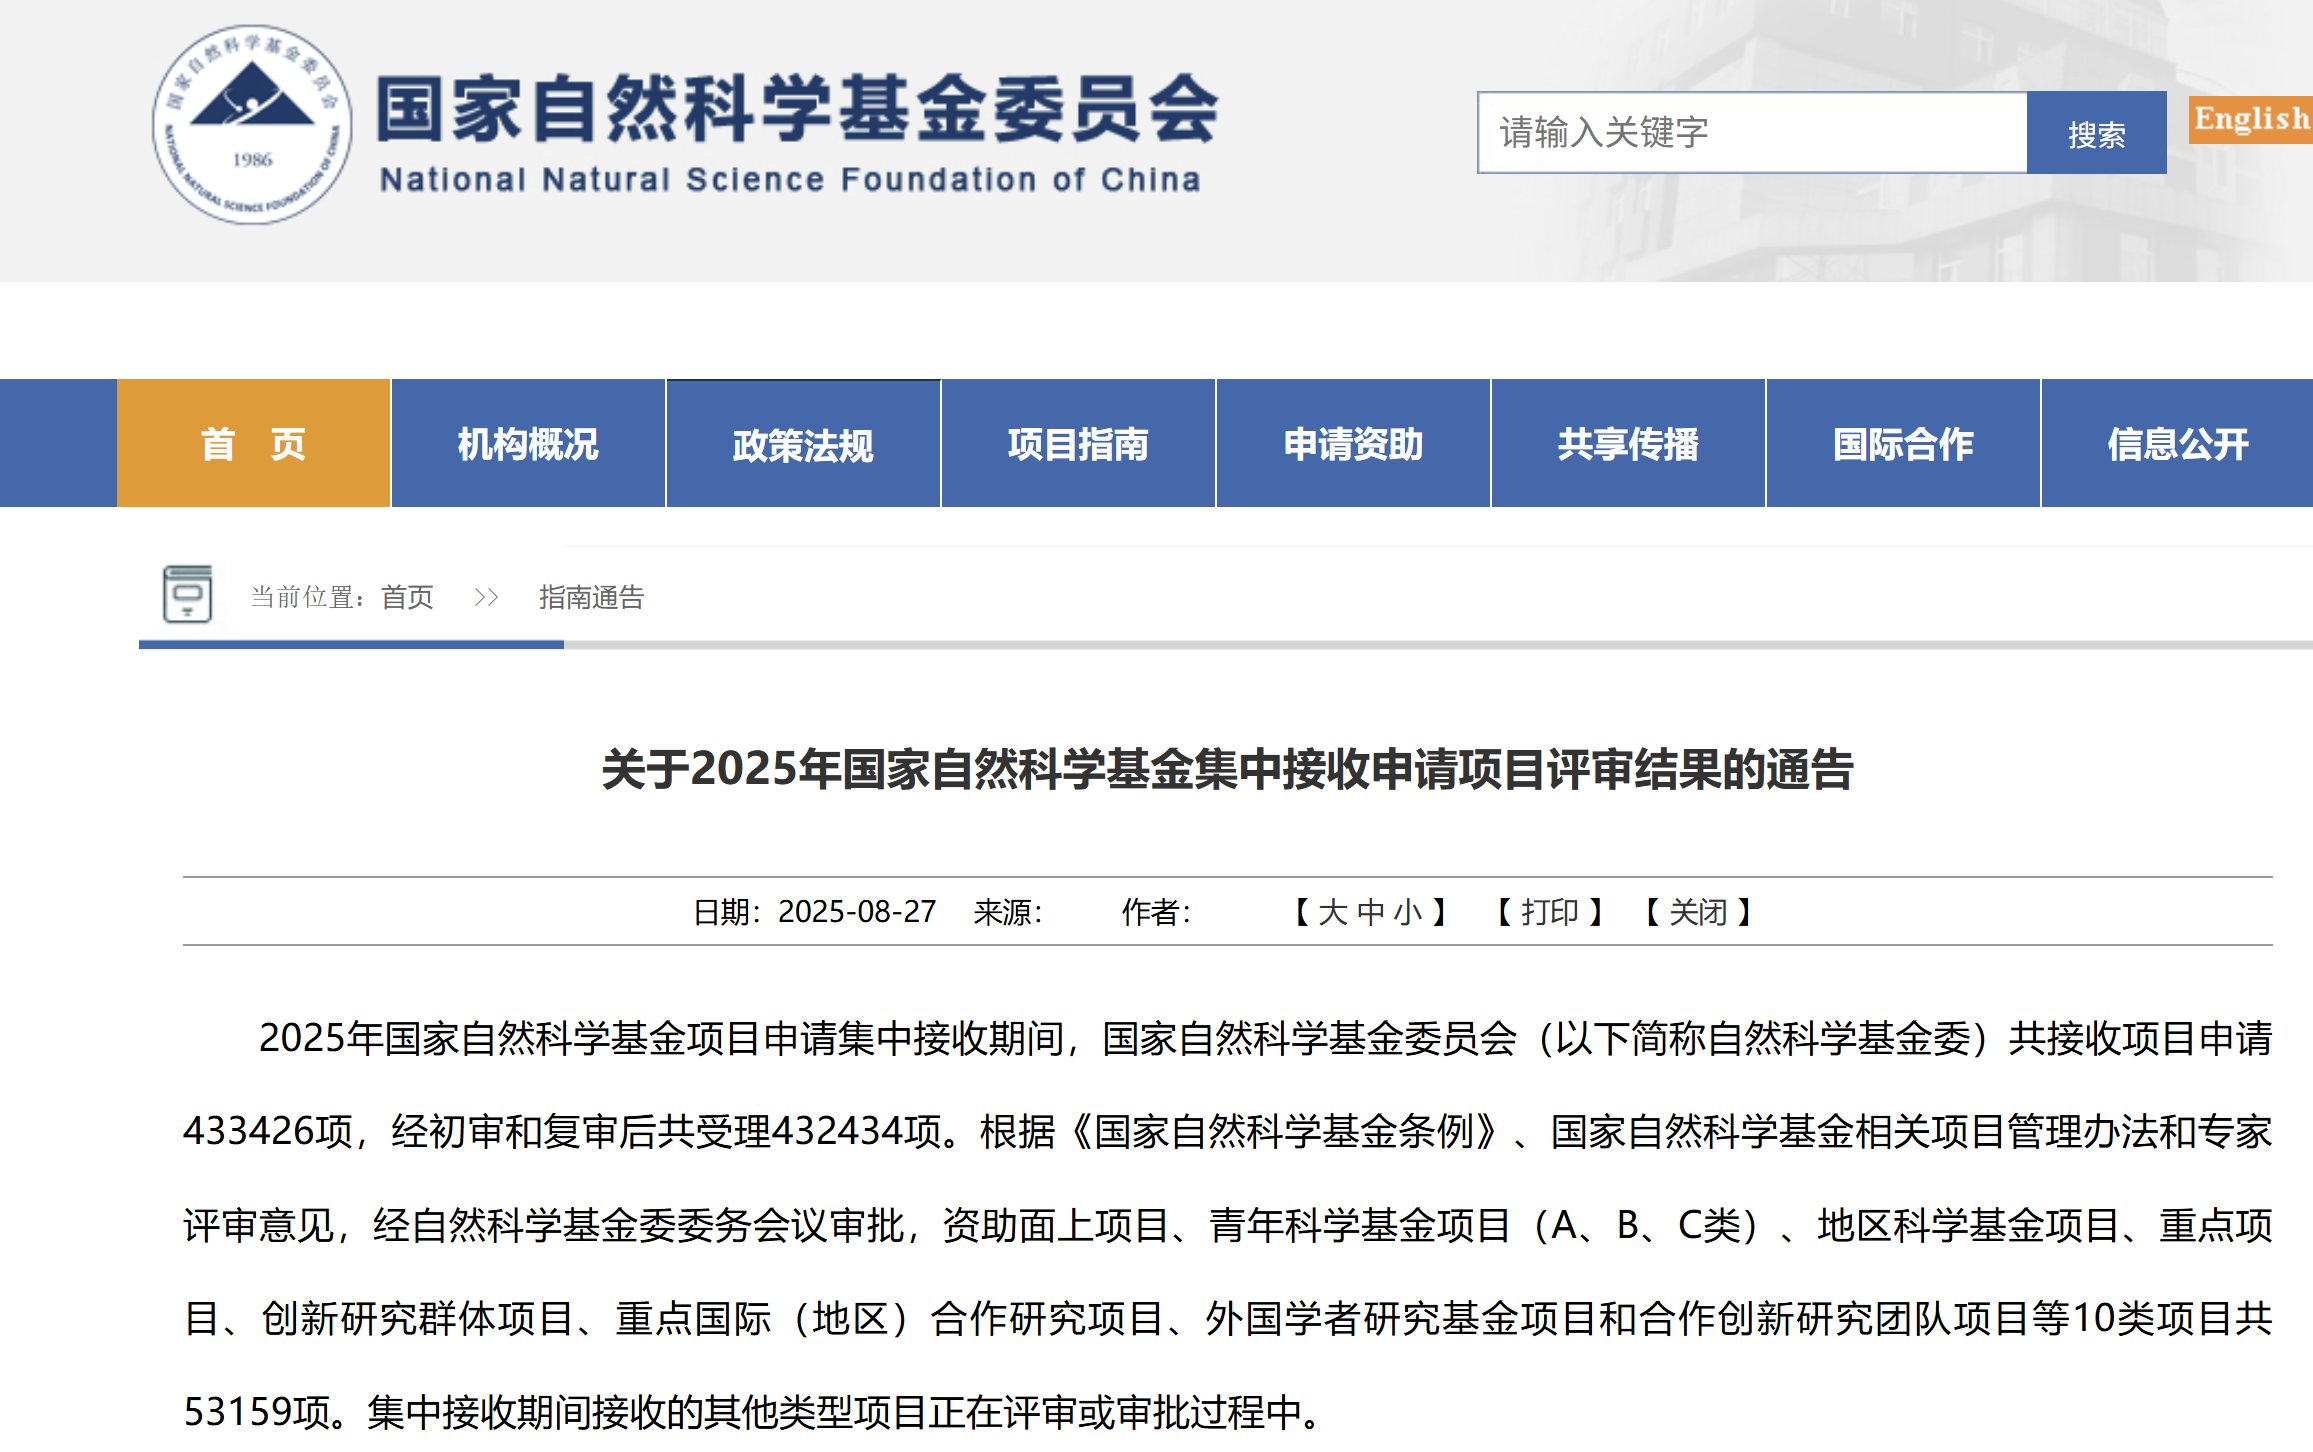2313x1452 pixels.
Task: Click the English name National Natural Science Foundation
Action: tap(790, 180)
